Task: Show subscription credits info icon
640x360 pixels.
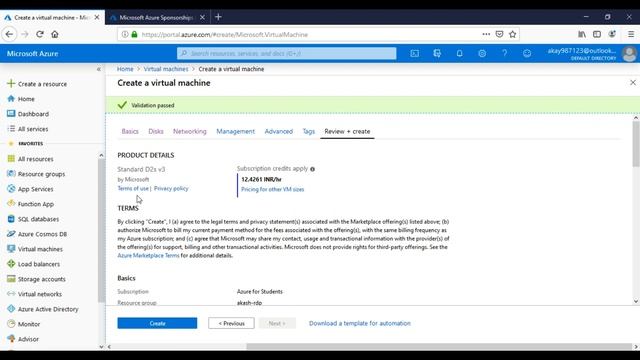Action: 312,169
